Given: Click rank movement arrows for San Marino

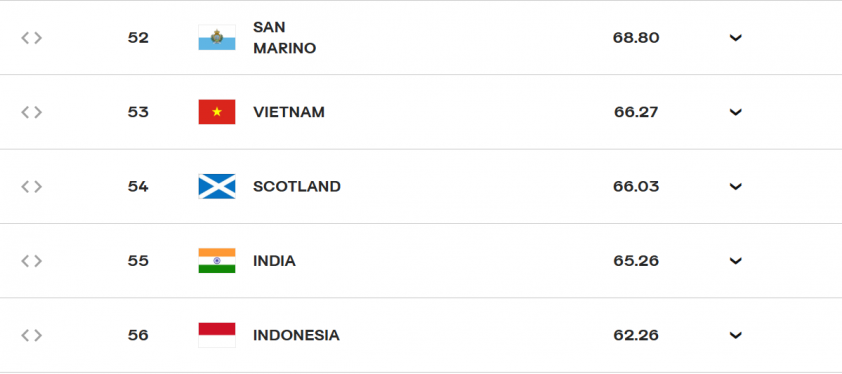Looking at the screenshot, I should [x=31, y=38].
